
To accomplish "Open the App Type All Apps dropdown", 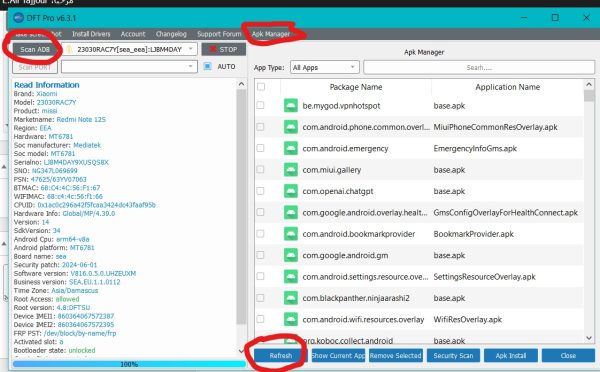I will pos(324,68).
